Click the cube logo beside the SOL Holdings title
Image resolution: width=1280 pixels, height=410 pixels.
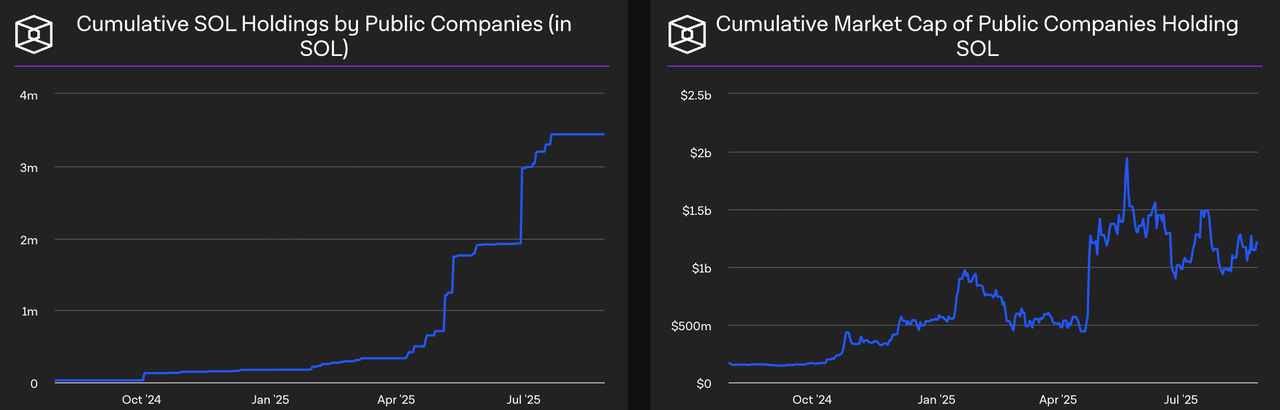[33, 36]
